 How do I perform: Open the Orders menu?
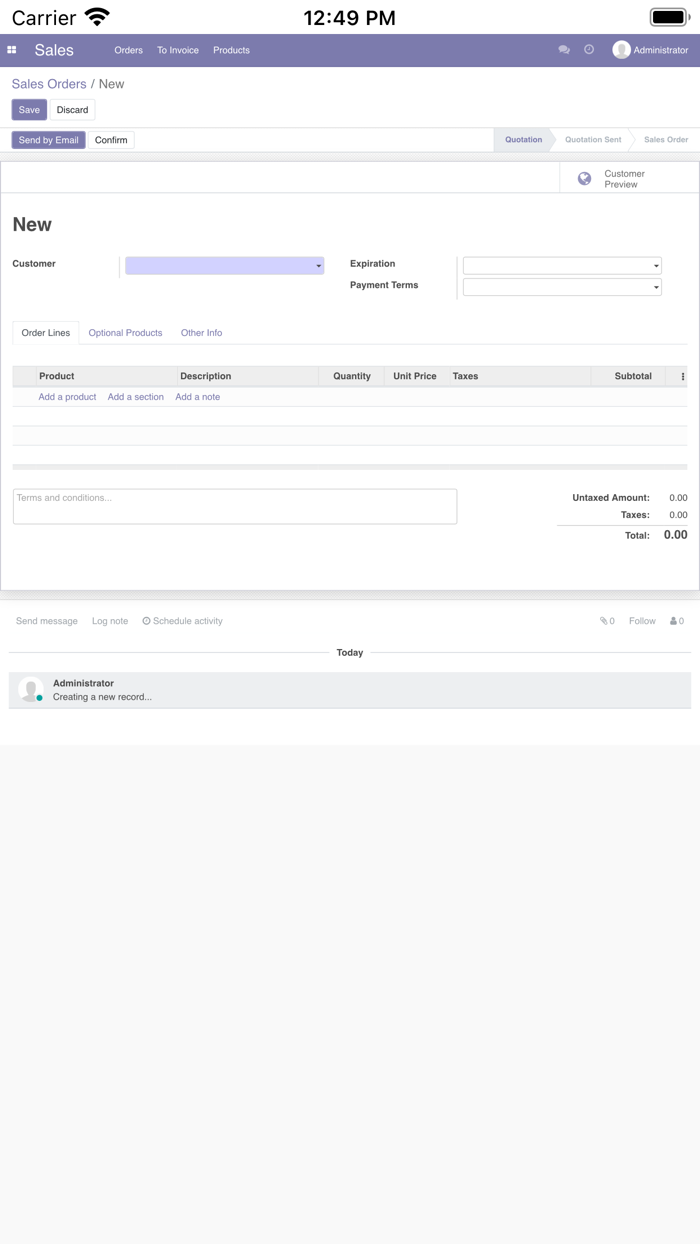(128, 50)
